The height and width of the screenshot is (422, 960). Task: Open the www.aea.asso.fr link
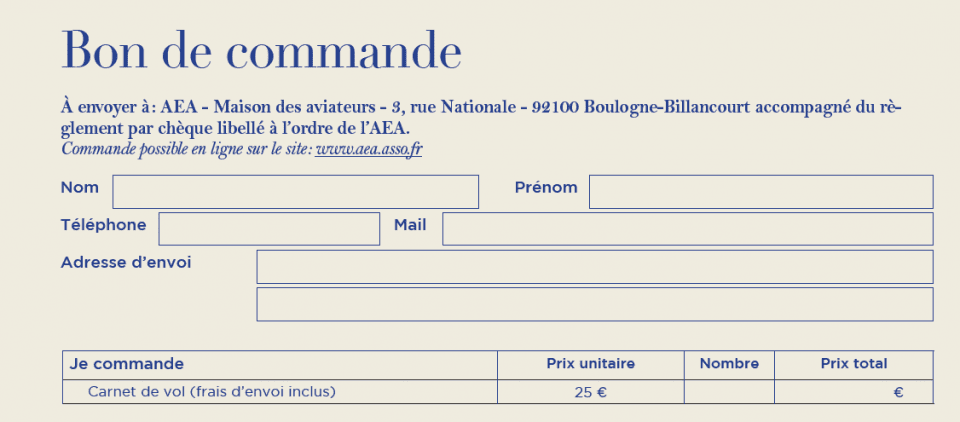point(369,149)
